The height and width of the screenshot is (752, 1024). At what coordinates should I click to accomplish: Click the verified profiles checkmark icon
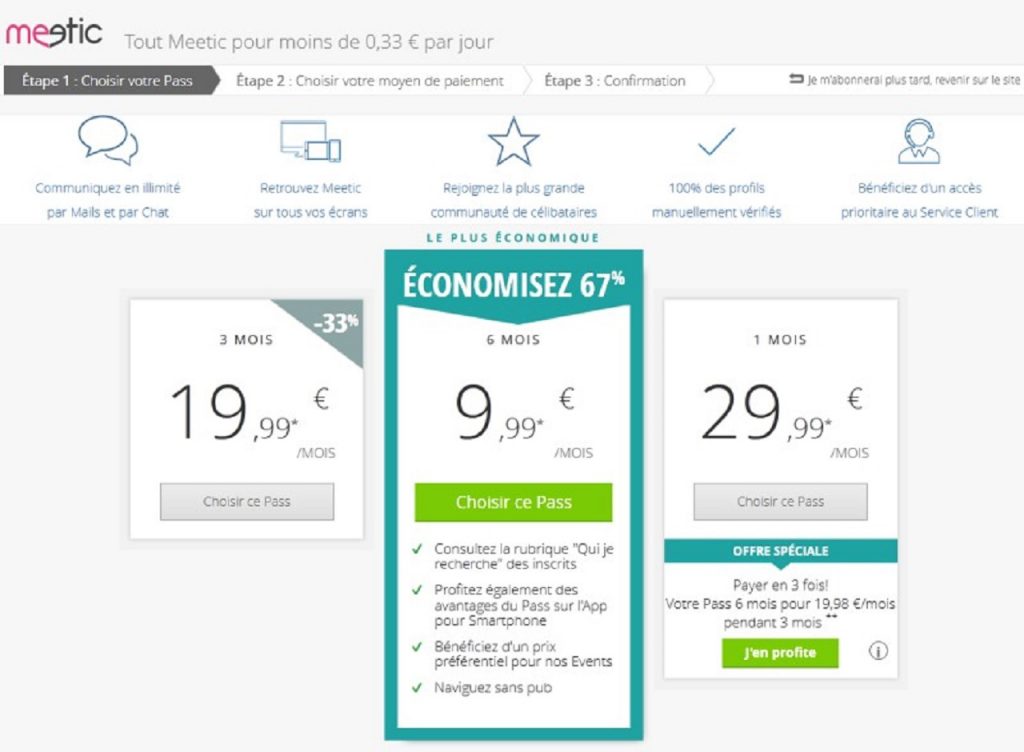(716, 141)
